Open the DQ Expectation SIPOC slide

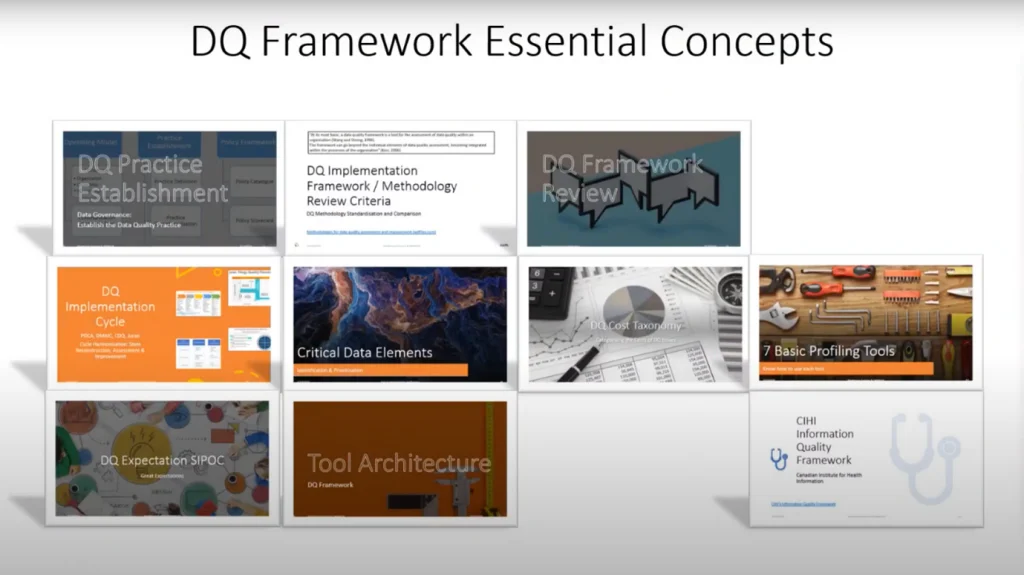click(x=162, y=458)
